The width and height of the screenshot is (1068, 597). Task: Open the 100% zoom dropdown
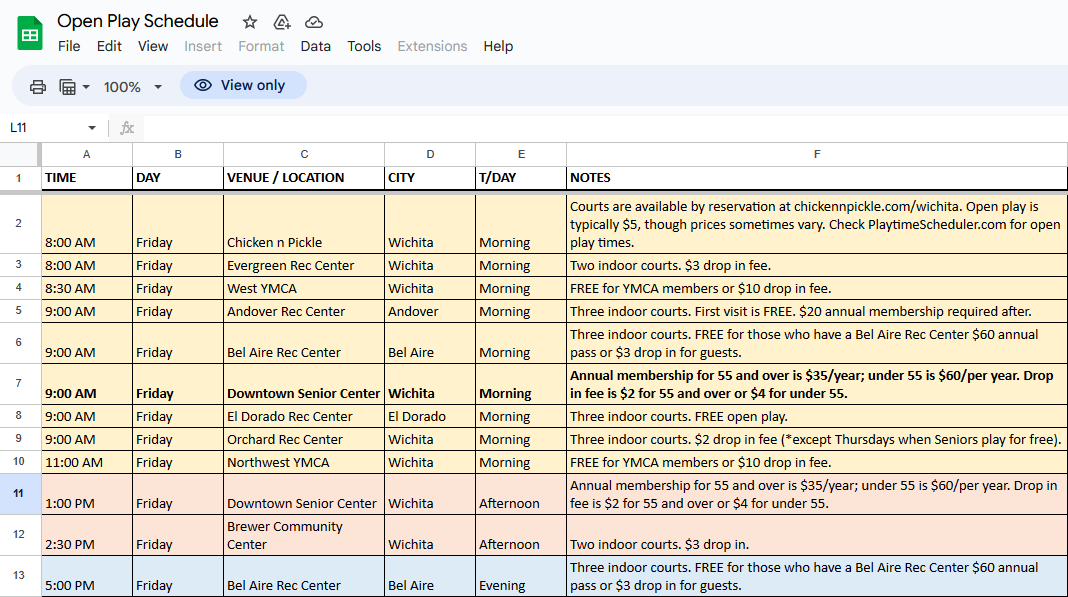click(132, 87)
